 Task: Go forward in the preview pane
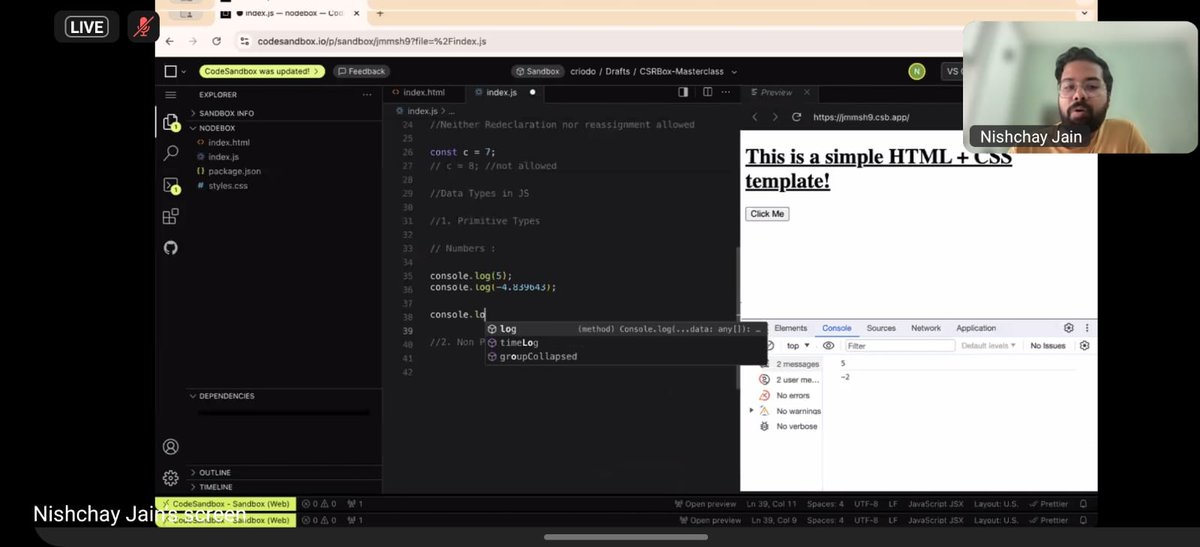tap(775, 117)
